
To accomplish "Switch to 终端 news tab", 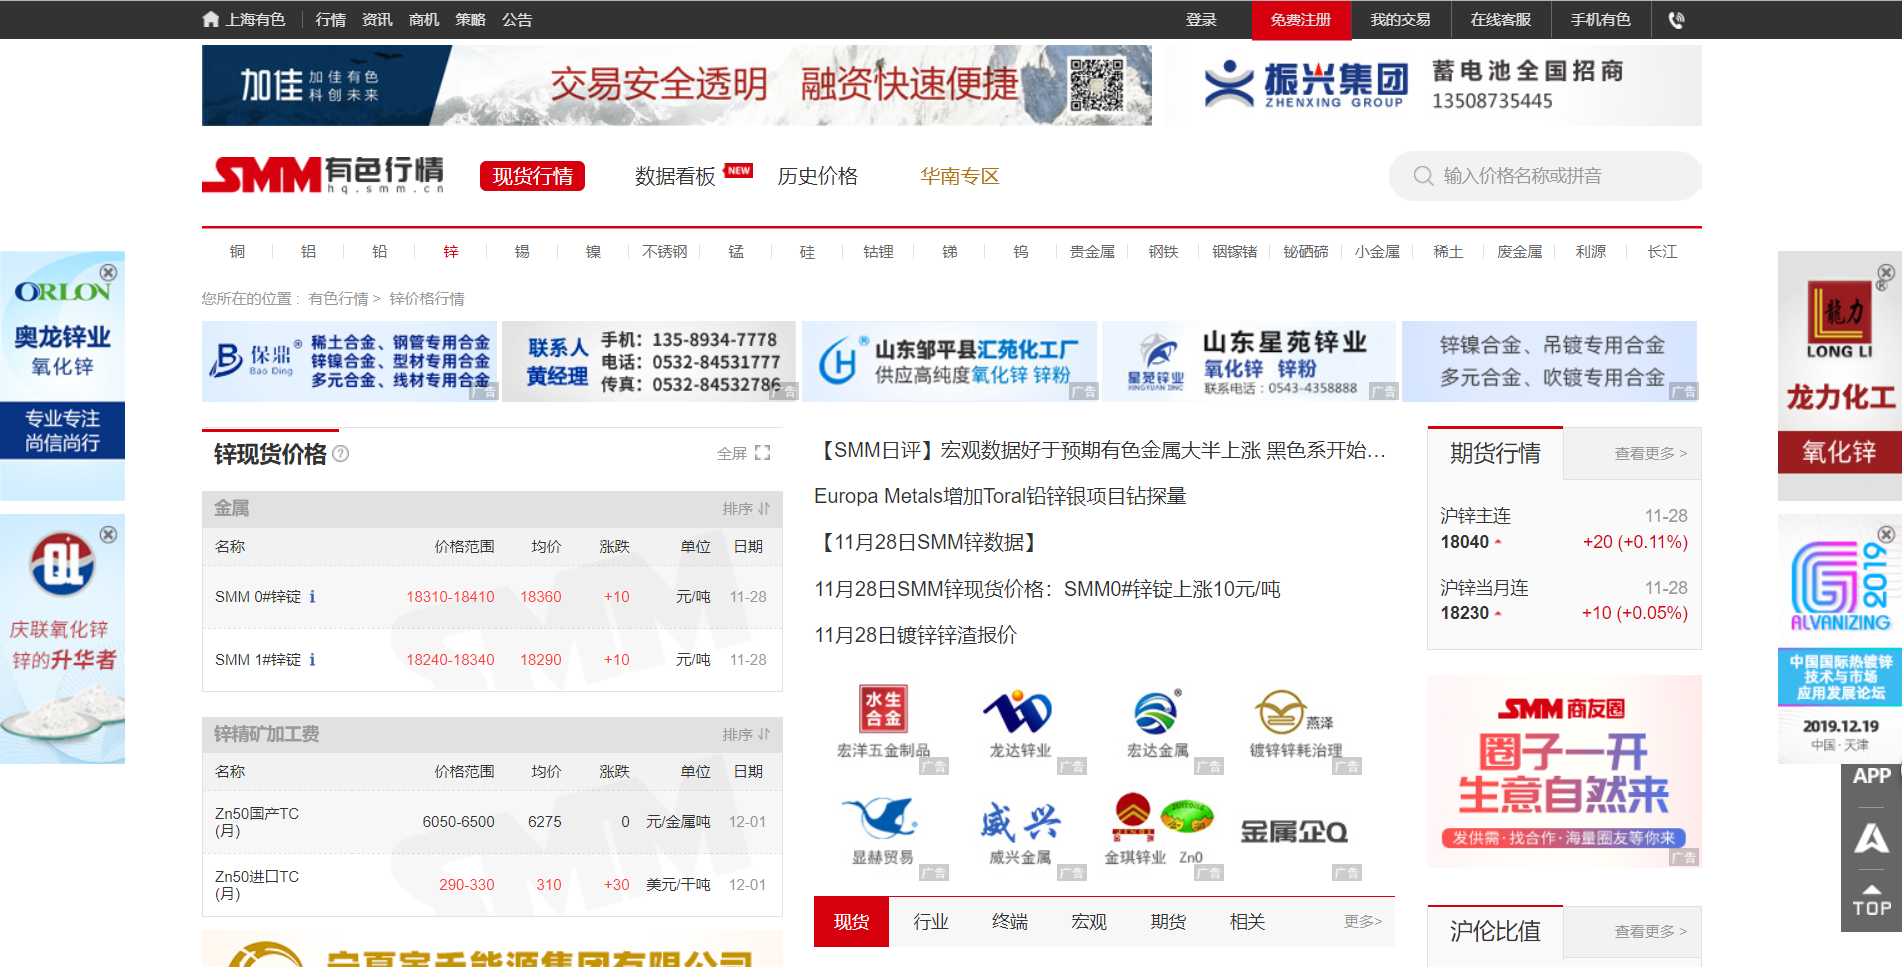I will coord(1010,921).
